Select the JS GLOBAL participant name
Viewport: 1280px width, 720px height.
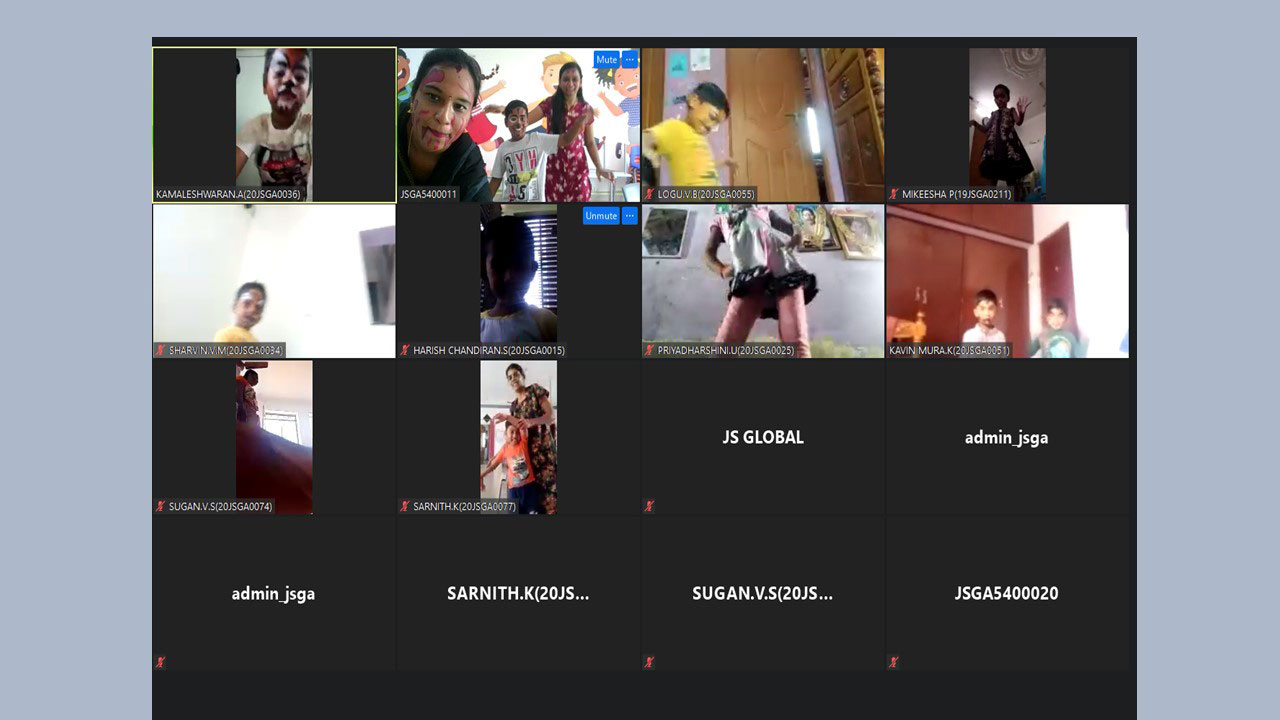(763, 437)
